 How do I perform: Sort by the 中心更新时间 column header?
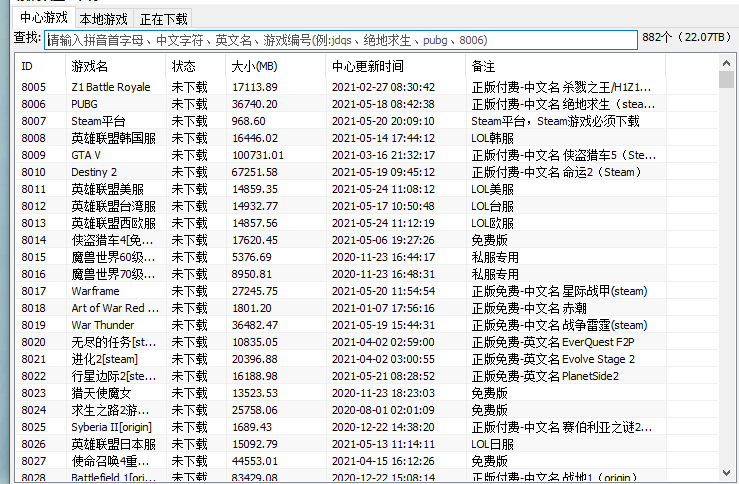pyautogui.click(x=395, y=66)
